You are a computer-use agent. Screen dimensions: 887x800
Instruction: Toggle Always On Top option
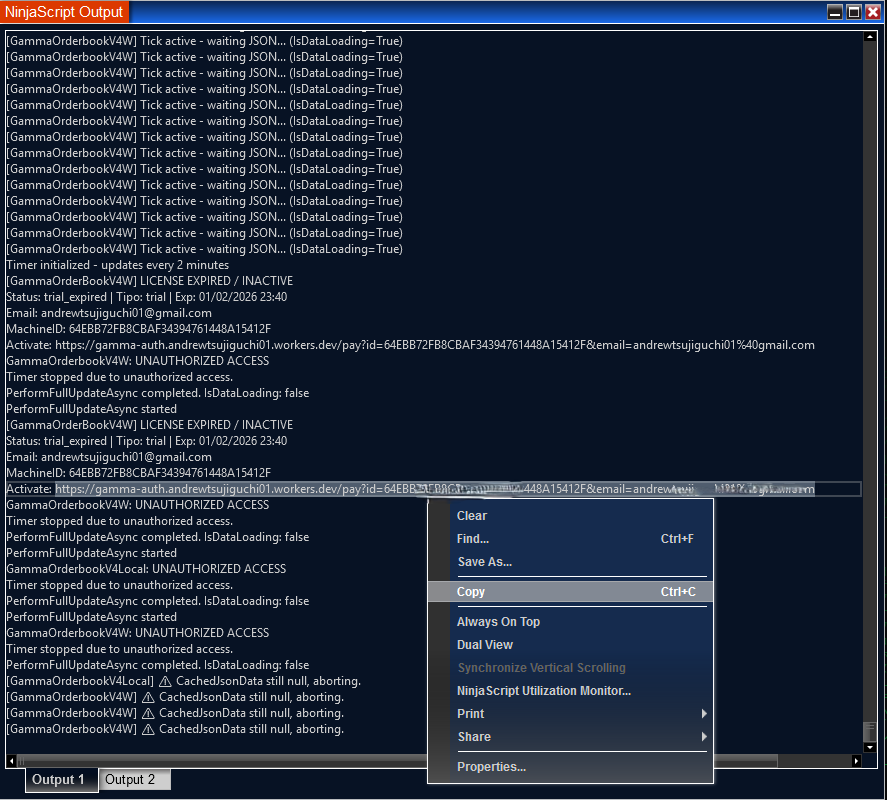point(498,622)
